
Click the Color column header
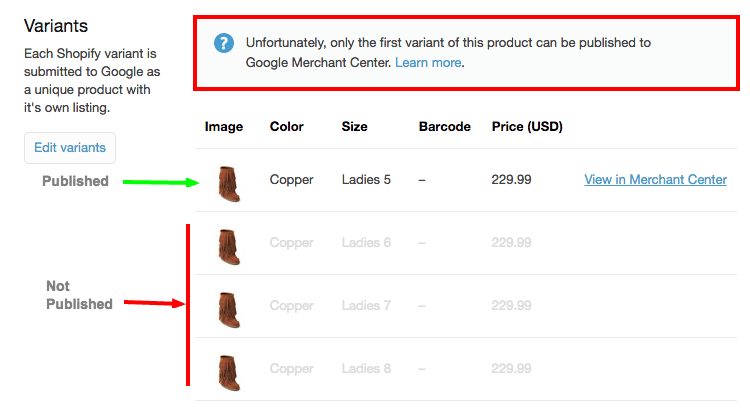click(x=287, y=127)
